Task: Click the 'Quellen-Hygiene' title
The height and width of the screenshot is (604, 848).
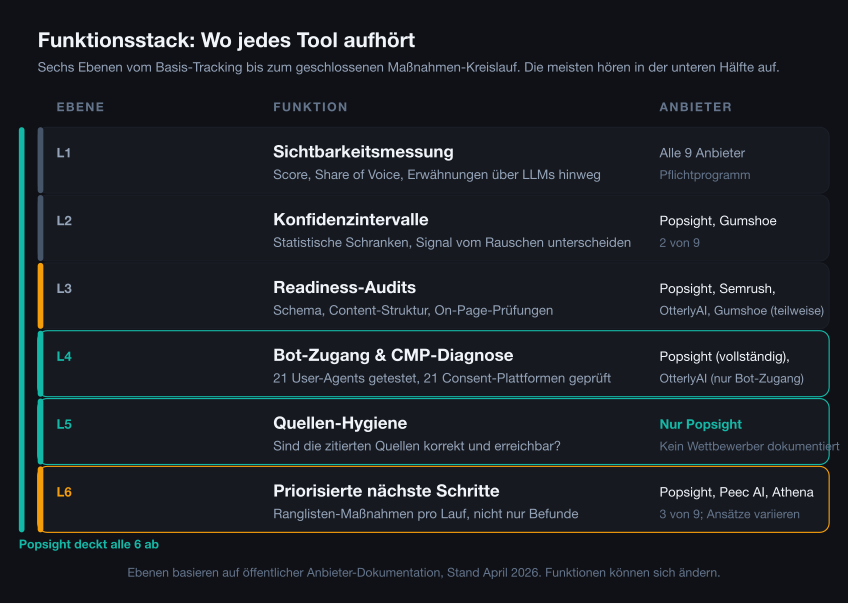Action: pyautogui.click(x=340, y=423)
